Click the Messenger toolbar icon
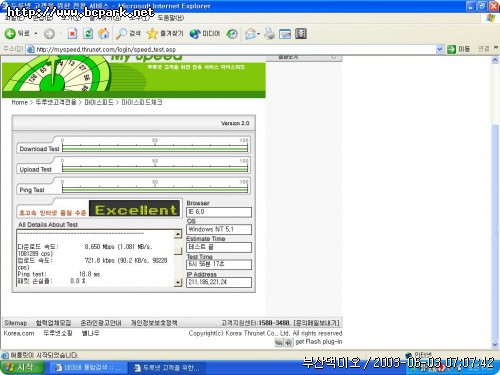 pos(301,33)
